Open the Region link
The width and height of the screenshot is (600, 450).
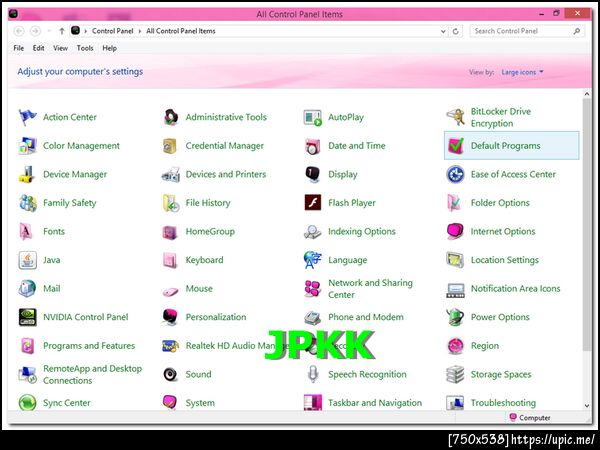pos(485,346)
